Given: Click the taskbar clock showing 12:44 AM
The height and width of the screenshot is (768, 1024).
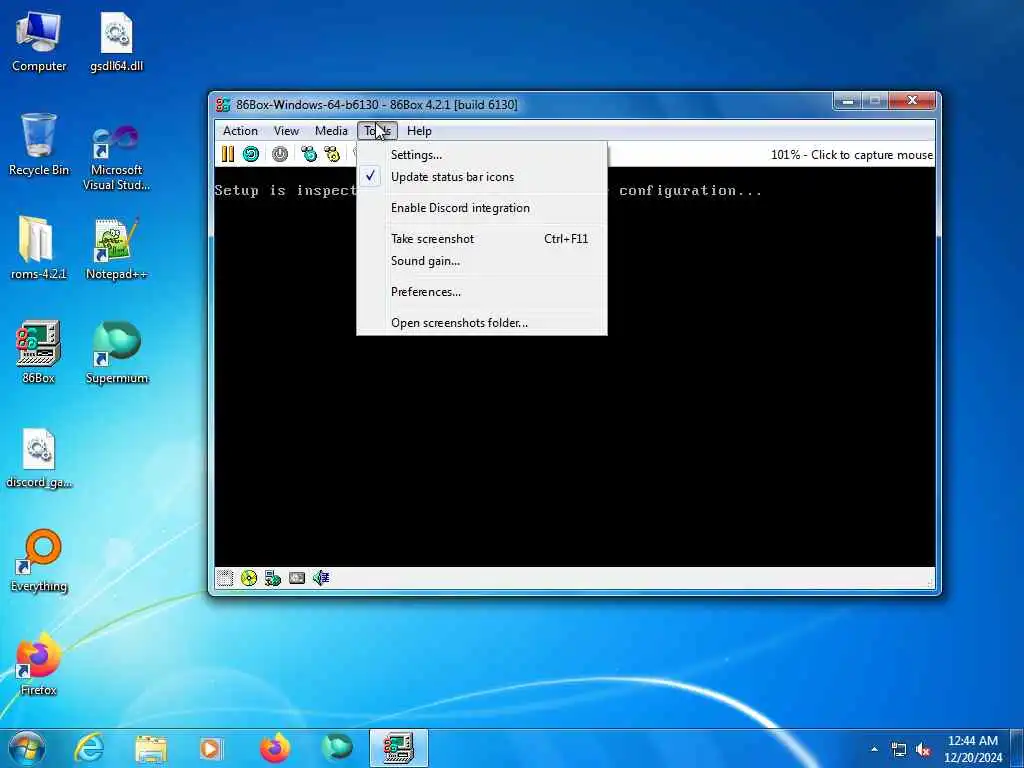Looking at the screenshot, I should coord(972,749).
